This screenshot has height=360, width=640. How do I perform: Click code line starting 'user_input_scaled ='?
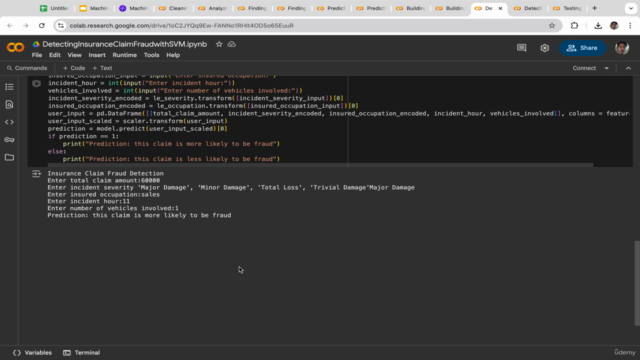pos(138,121)
